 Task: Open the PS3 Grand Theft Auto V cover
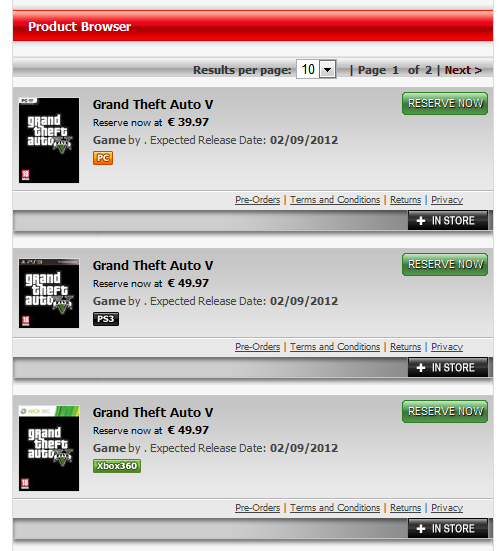(x=49, y=293)
